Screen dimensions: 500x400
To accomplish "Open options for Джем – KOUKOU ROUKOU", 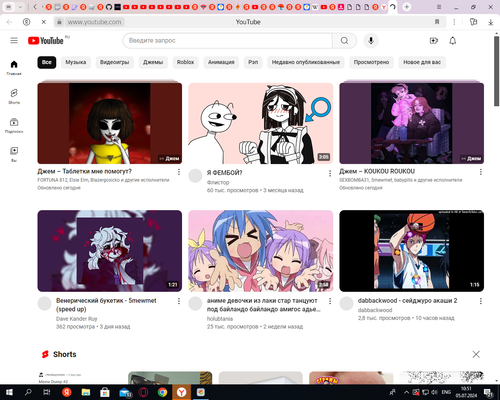I will click(480, 172).
